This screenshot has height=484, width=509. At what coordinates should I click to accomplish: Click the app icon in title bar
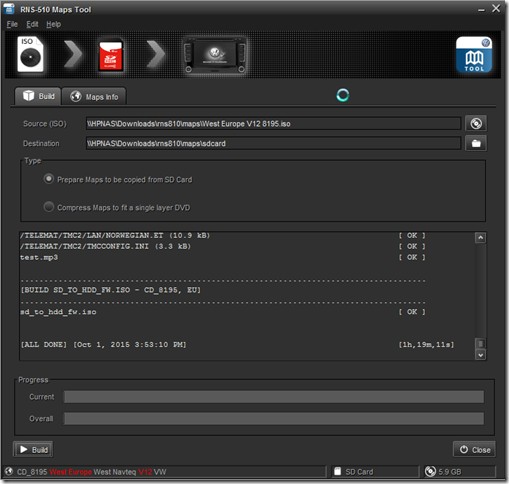(x=9, y=9)
